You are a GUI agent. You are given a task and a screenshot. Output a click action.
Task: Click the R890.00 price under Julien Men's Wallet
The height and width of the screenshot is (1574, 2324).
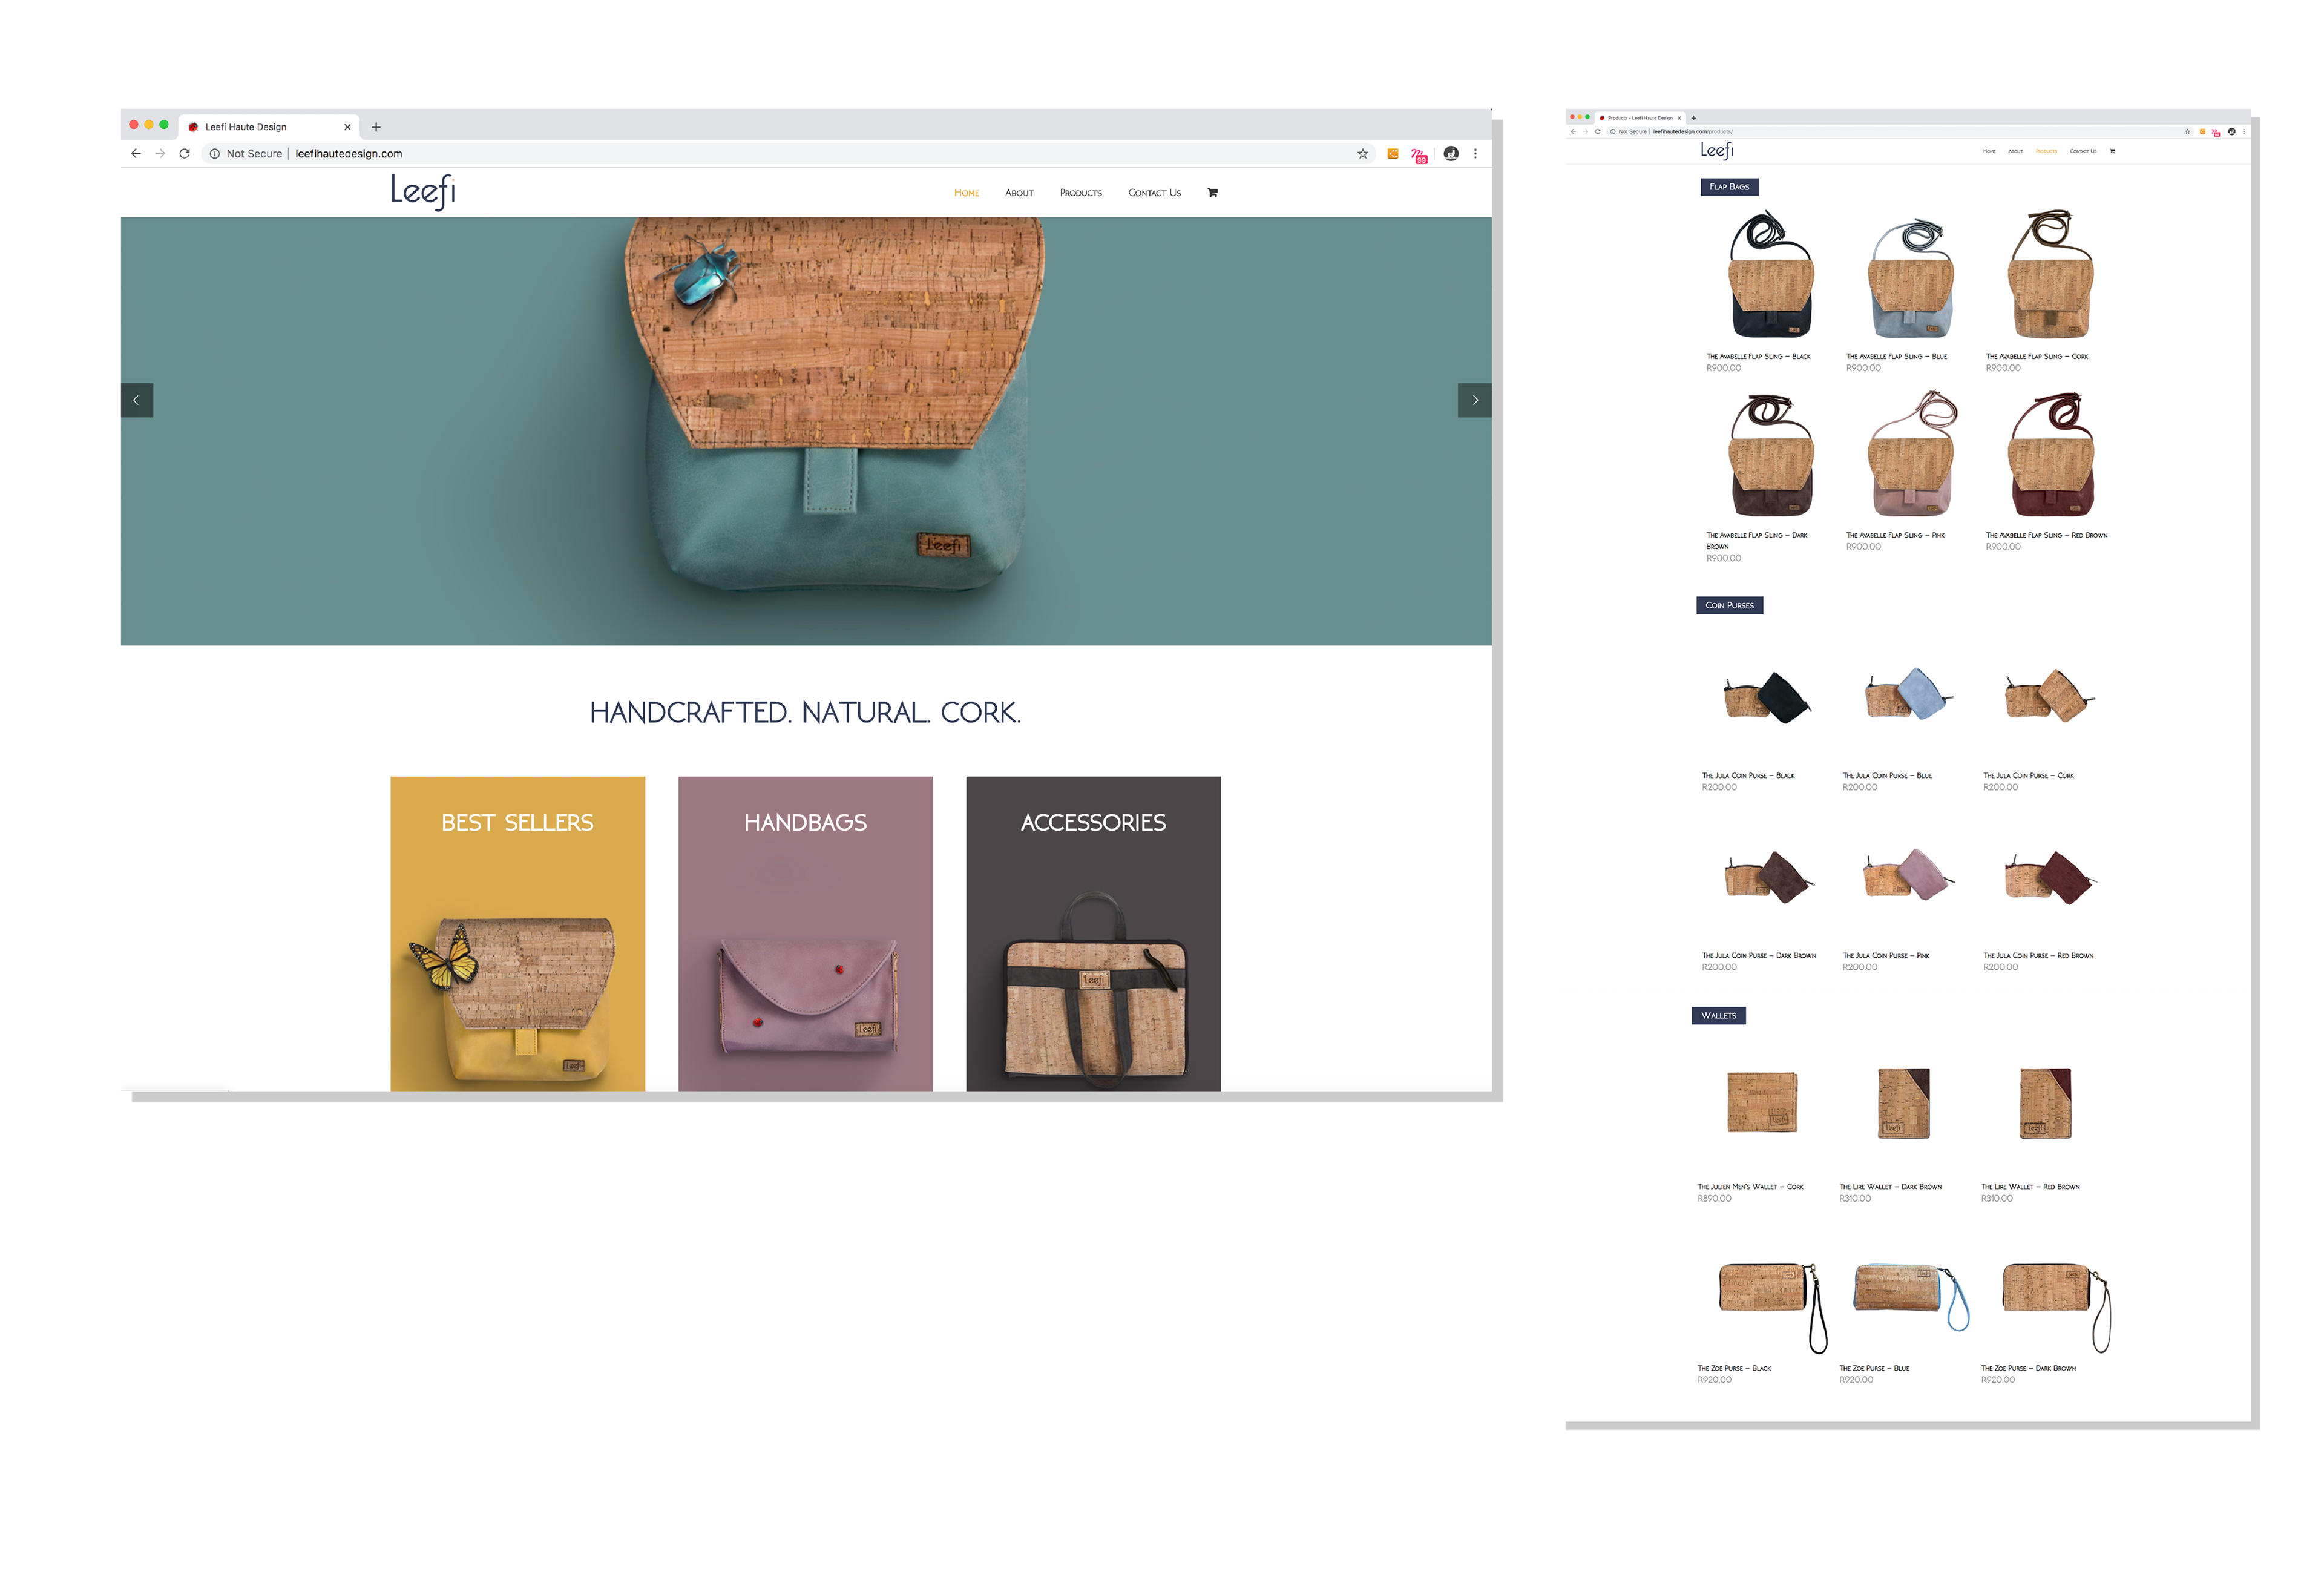[x=1714, y=1198]
